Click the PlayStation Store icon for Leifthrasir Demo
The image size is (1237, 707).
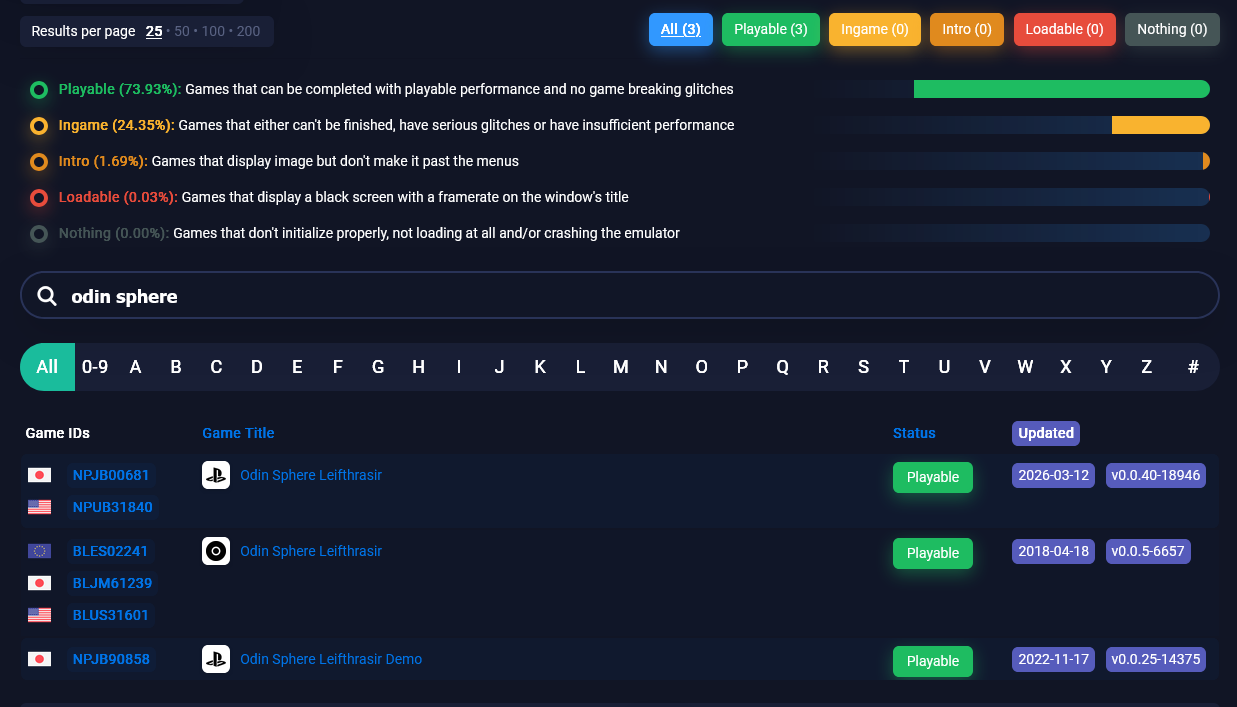216,659
